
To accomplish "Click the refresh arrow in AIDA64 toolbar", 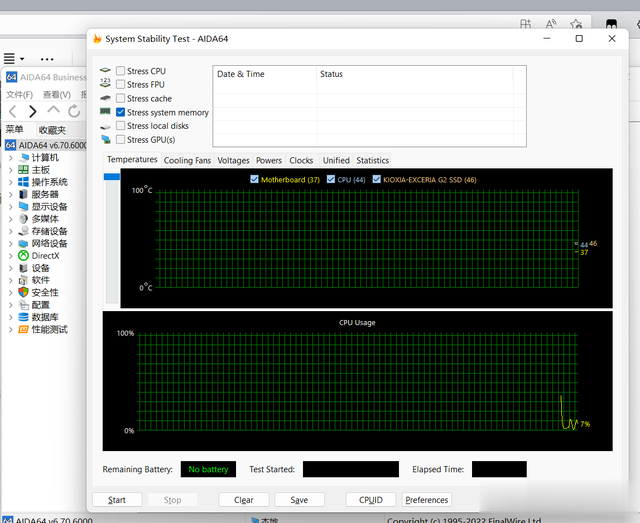I will tap(74, 111).
